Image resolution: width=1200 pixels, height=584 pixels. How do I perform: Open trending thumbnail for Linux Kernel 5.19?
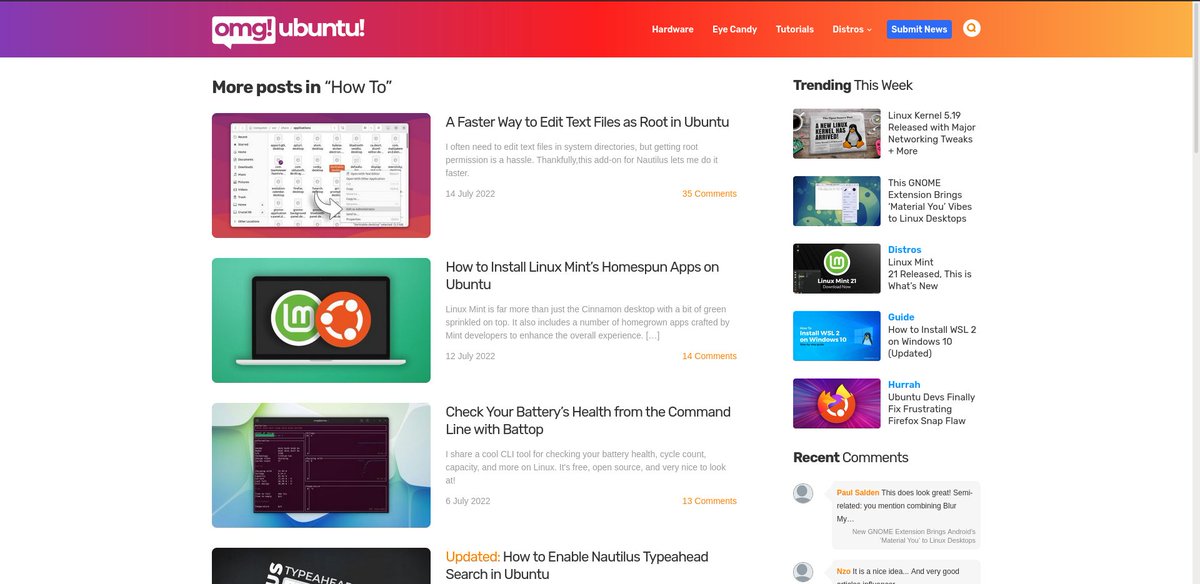837,134
